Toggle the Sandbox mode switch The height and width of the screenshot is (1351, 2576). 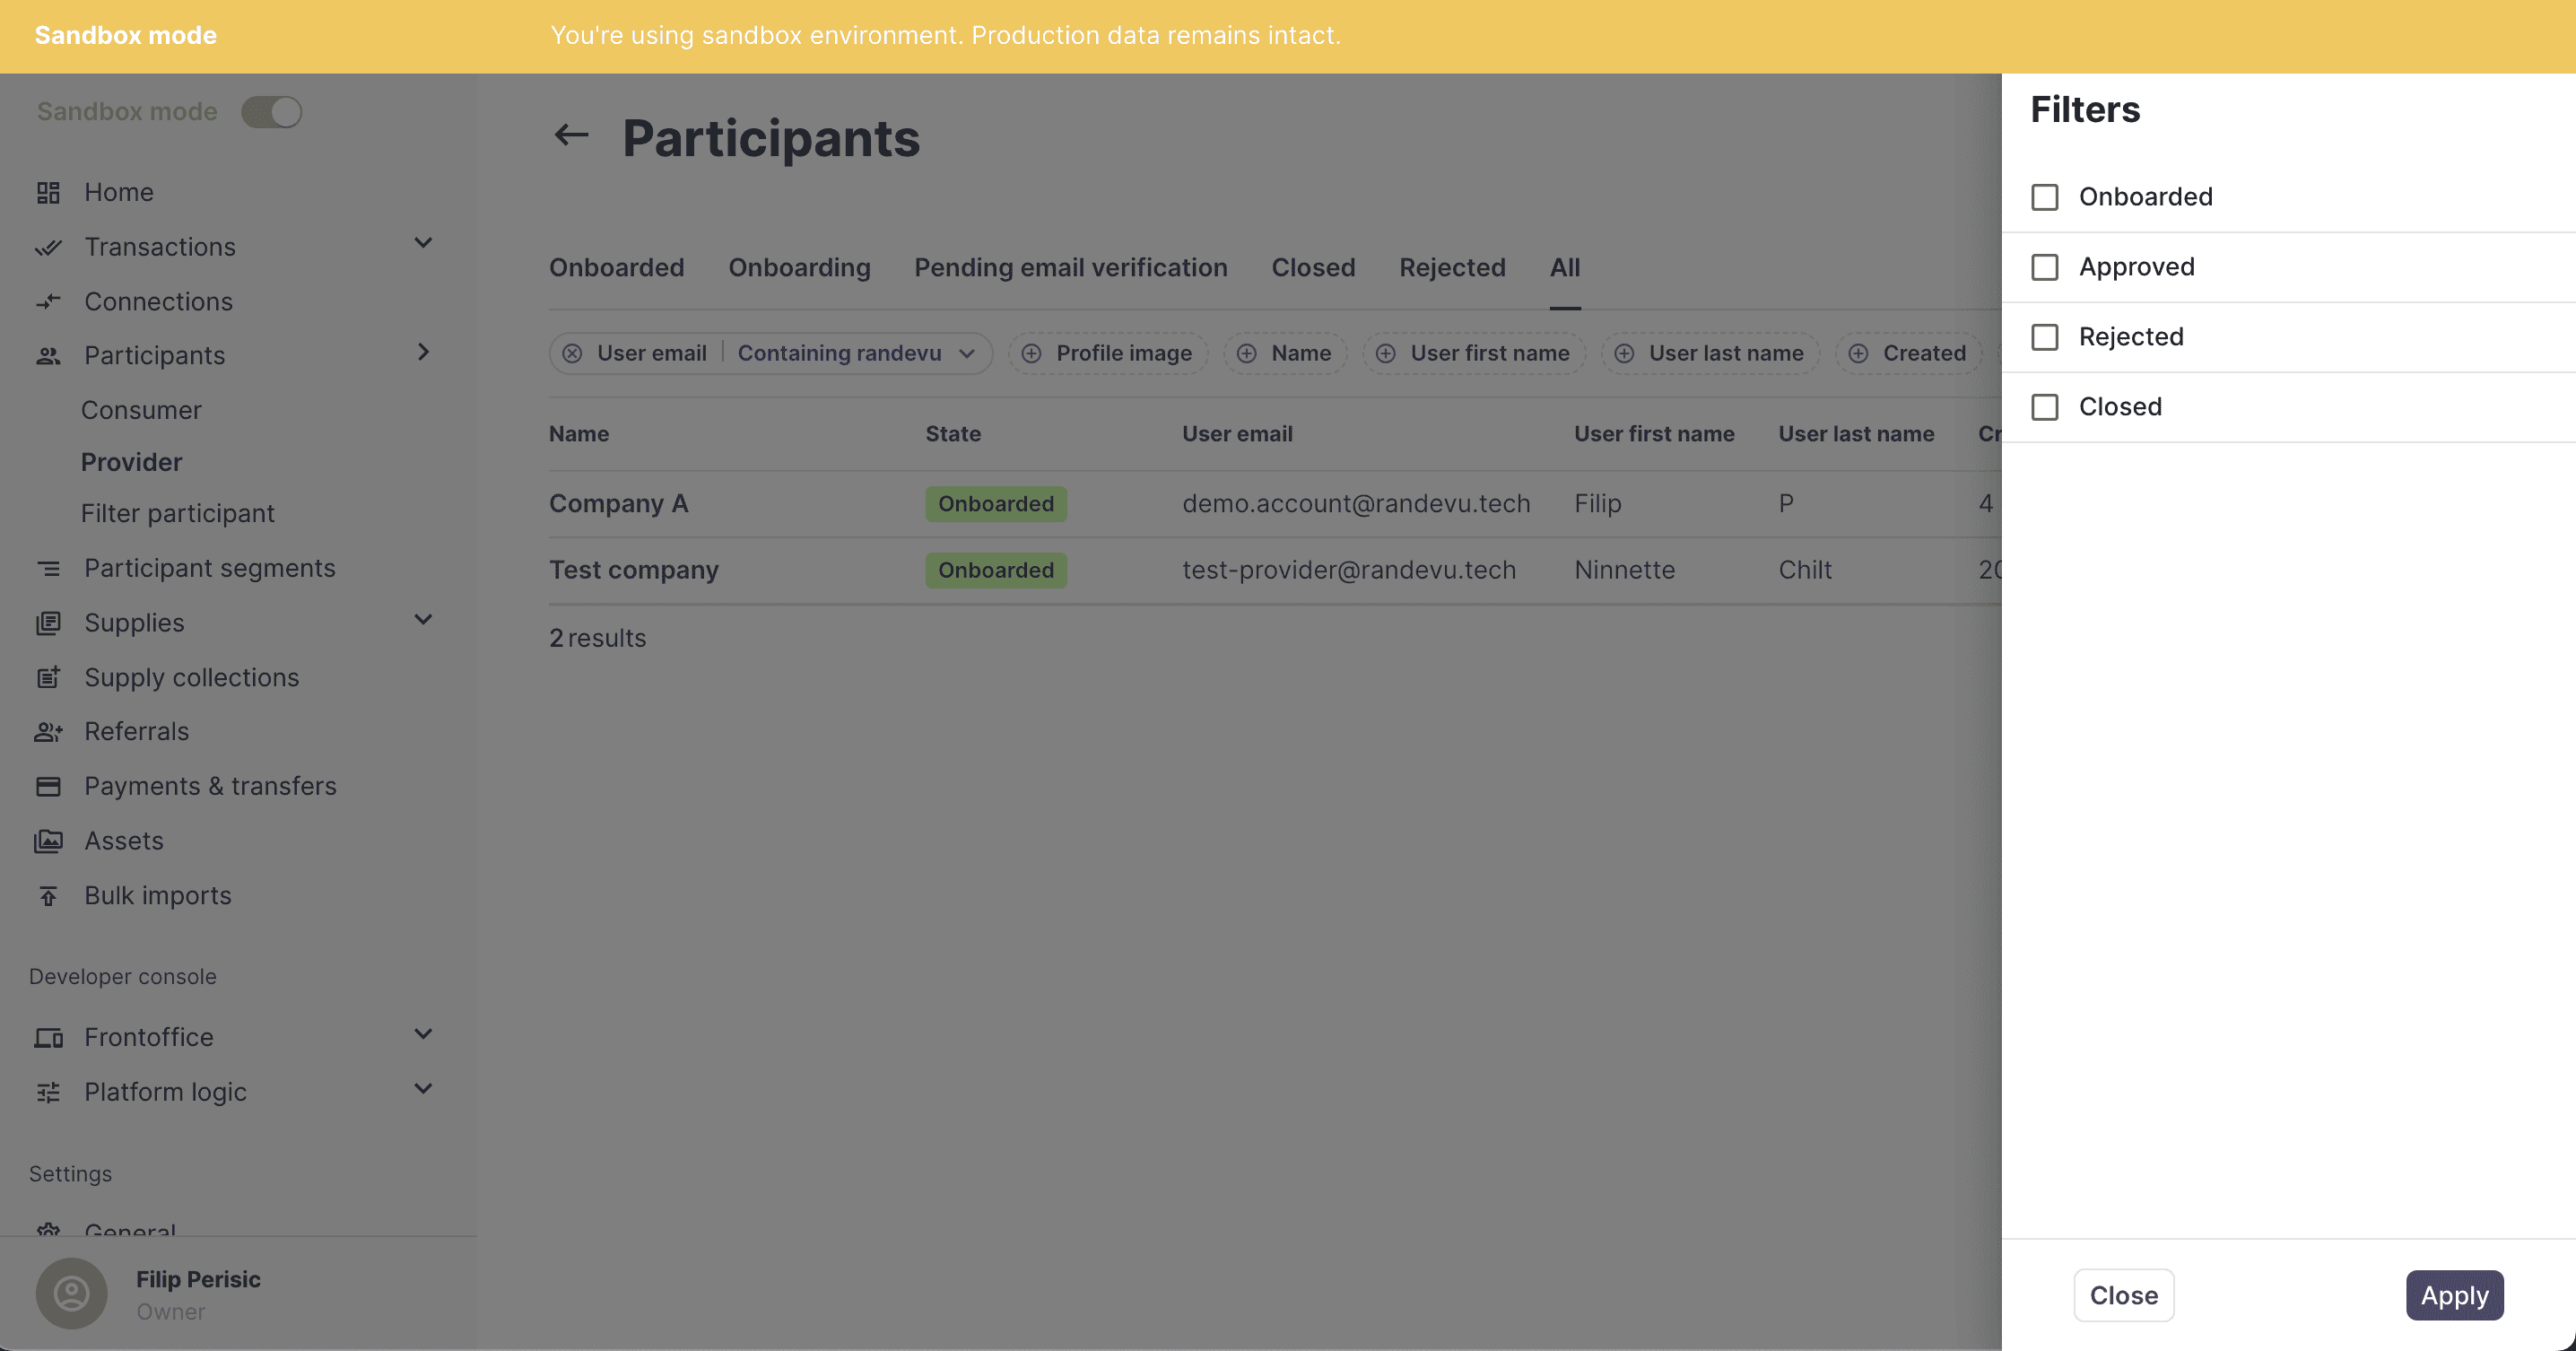(x=271, y=110)
